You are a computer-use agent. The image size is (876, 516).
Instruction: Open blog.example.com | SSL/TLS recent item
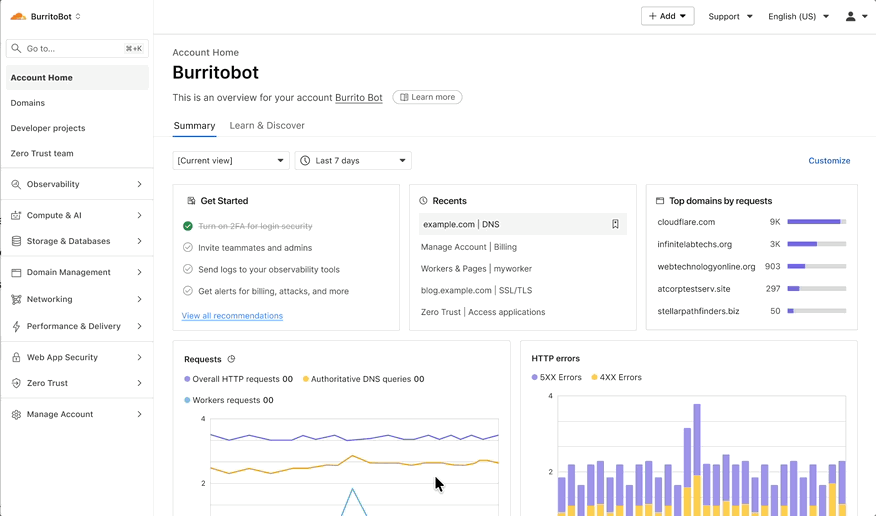(477, 290)
